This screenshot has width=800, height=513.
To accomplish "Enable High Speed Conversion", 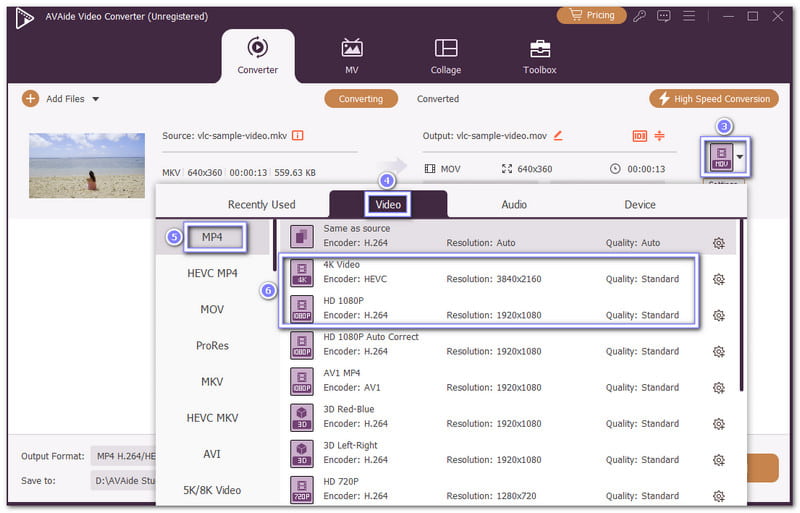I will [x=714, y=99].
